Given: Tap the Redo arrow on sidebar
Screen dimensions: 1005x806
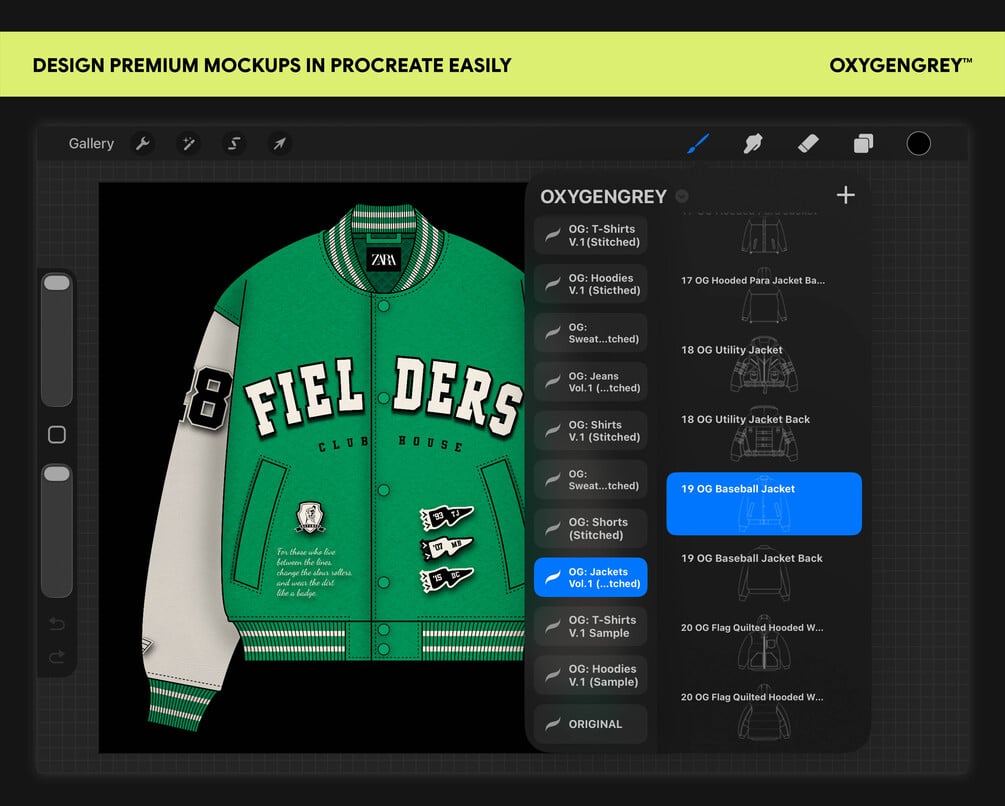Looking at the screenshot, I should pos(57,656).
